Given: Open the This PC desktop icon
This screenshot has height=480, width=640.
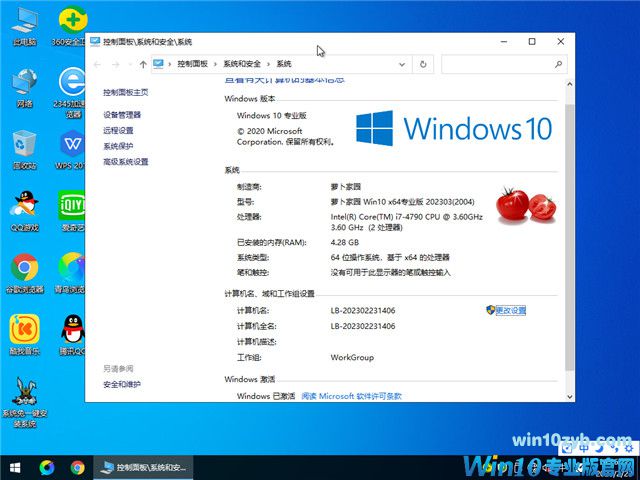Looking at the screenshot, I should [x=25, y=26].
